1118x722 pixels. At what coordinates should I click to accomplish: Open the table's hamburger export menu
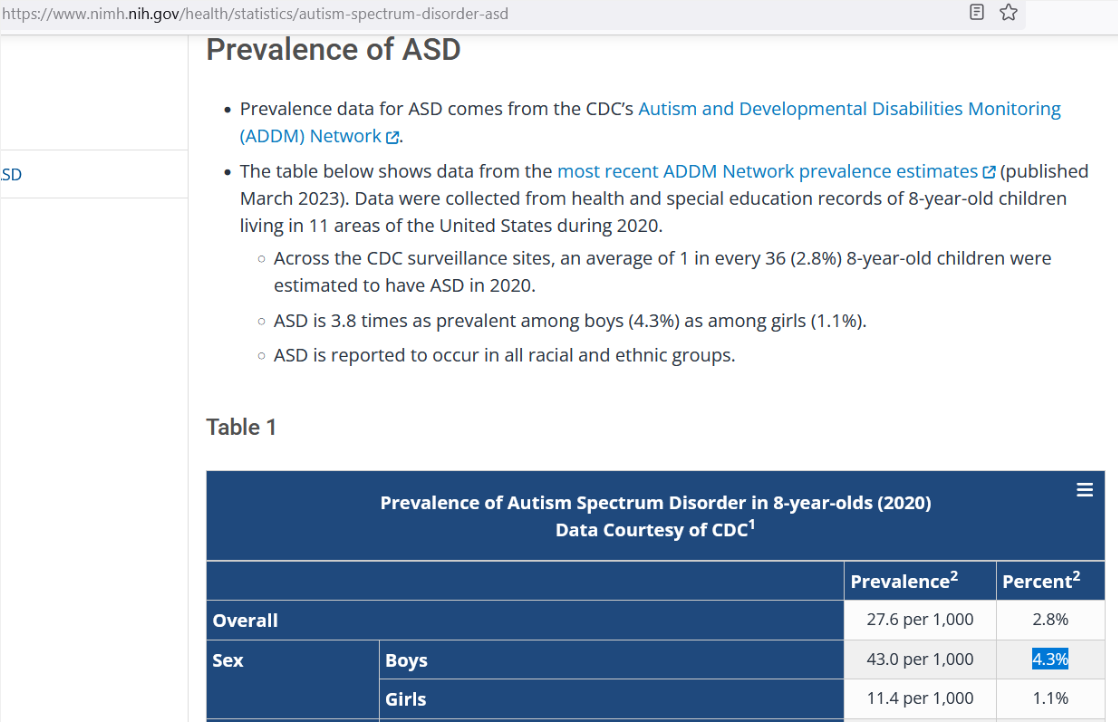tap(1084, 490)
